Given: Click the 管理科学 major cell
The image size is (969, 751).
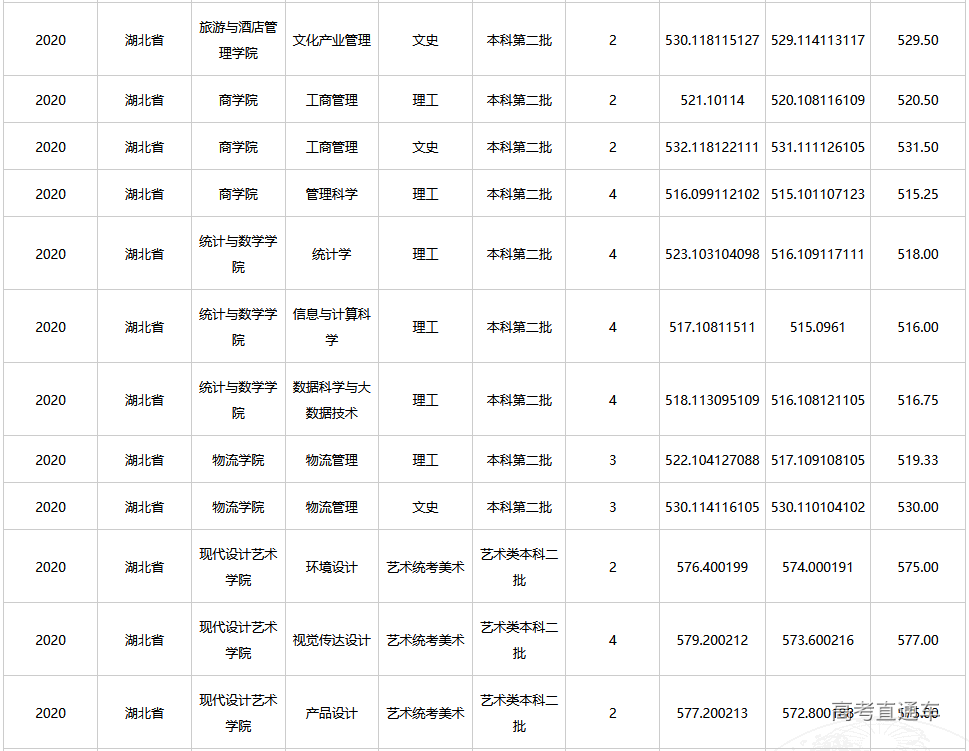Looking at the screenshot, I should (332, 193).
